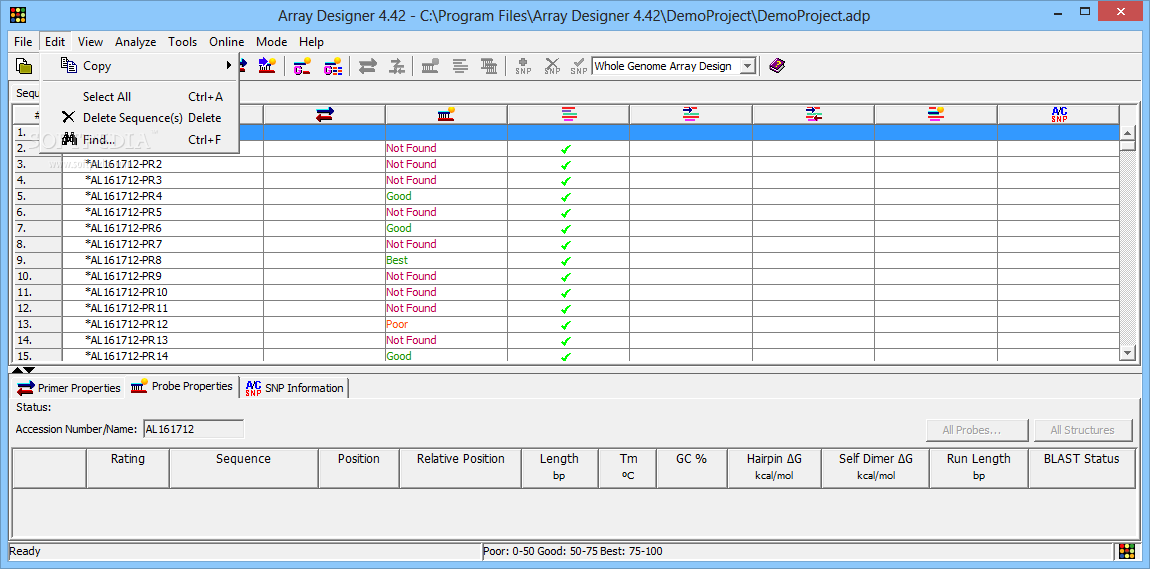
Task: Select the *AL161712-PR14 sequence row
Action: point(567,356)
